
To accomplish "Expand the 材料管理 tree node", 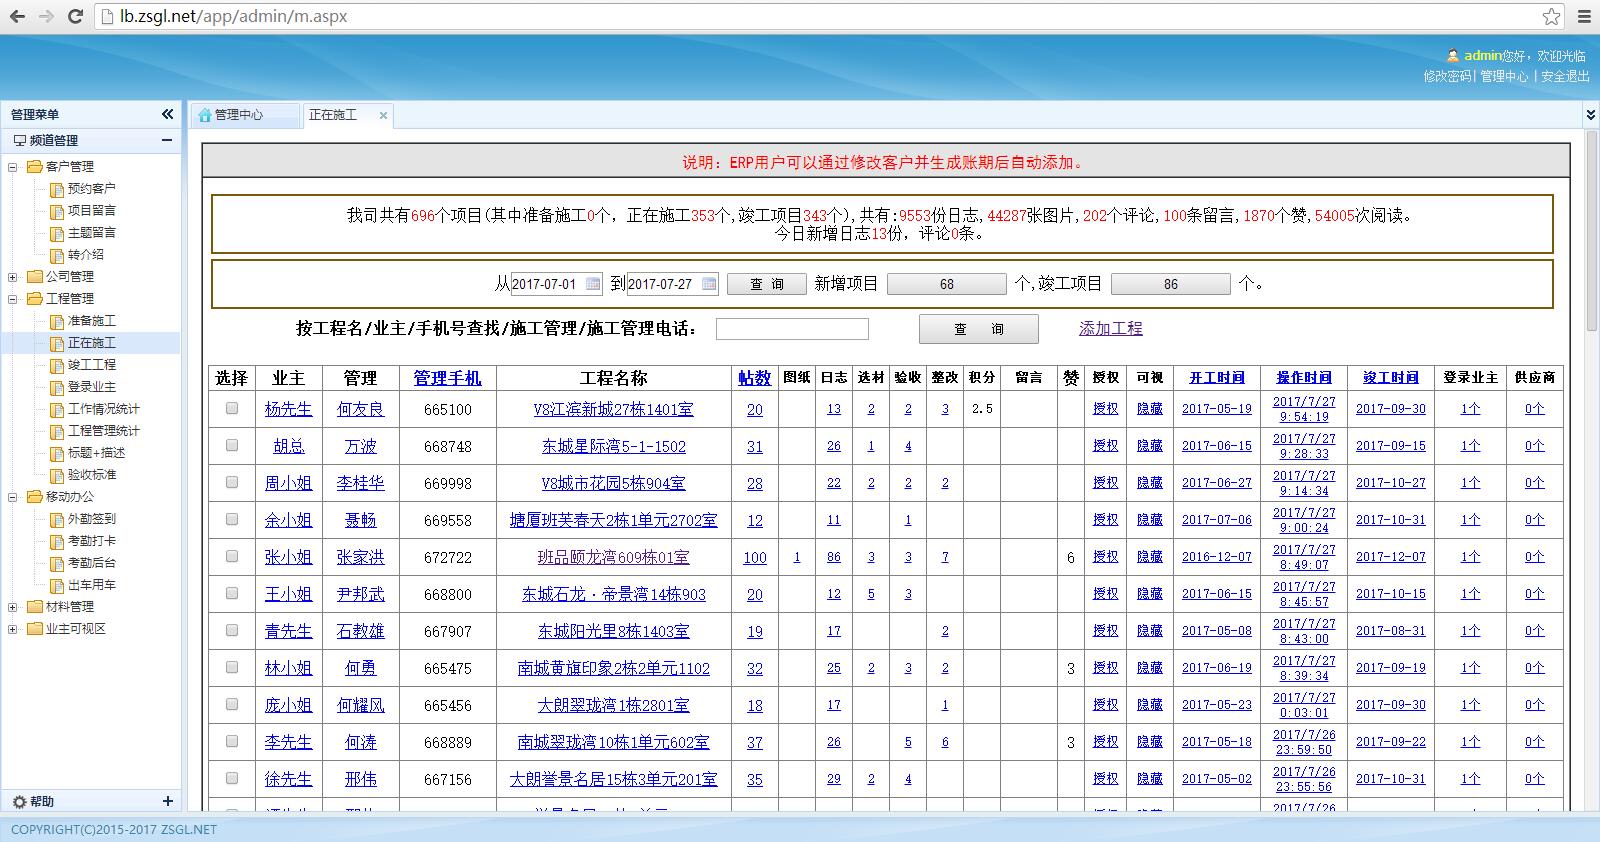I will 13,607.
